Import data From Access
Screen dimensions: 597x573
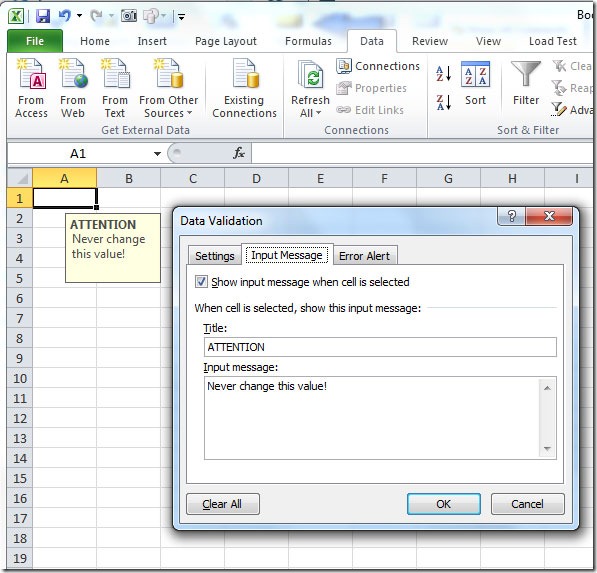(31, 88)
